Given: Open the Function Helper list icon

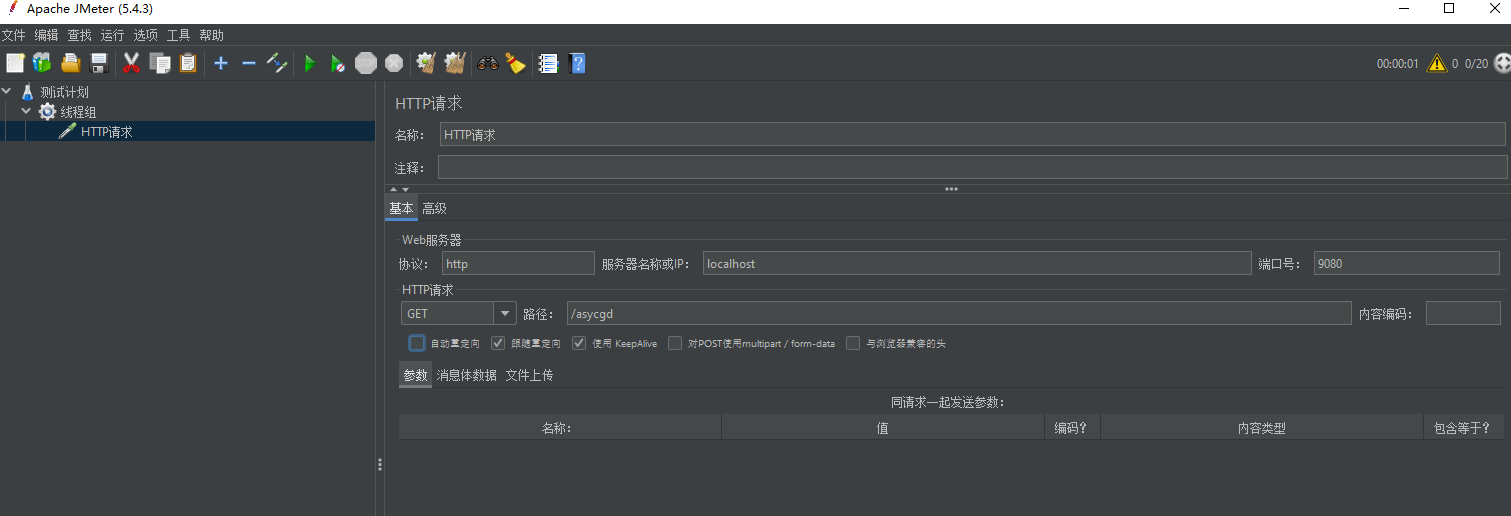Looking at the screenshot, I should point(548,63).
